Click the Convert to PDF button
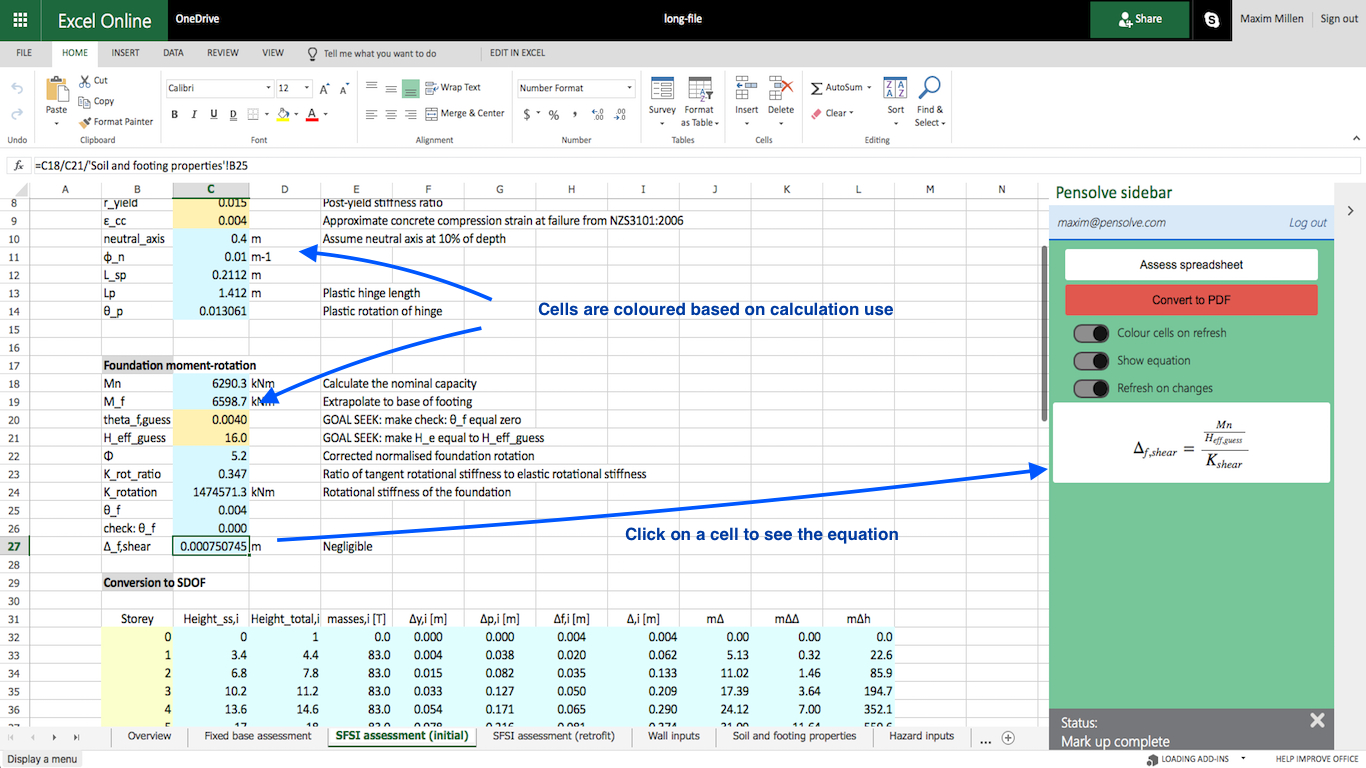 (x=1191, y=299)
